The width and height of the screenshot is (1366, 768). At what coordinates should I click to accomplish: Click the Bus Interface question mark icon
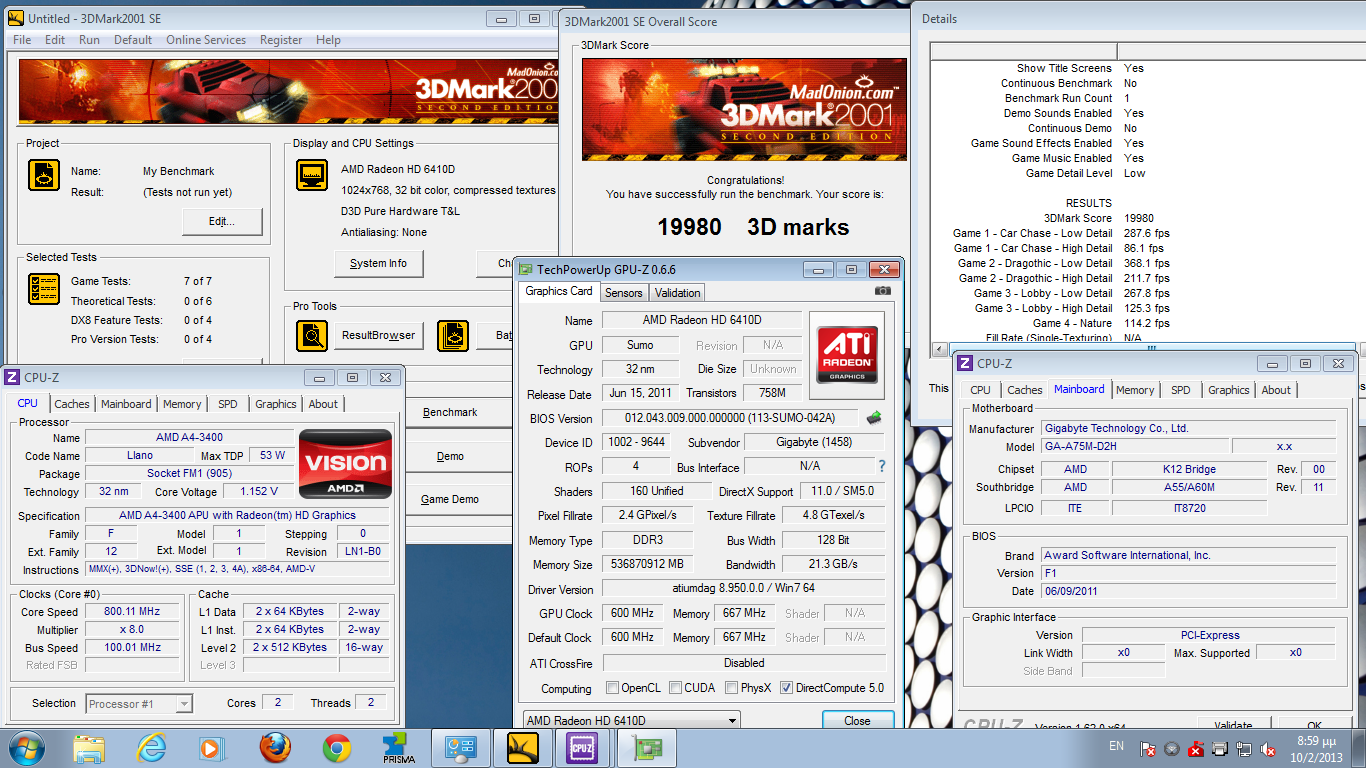pos(882,466)
